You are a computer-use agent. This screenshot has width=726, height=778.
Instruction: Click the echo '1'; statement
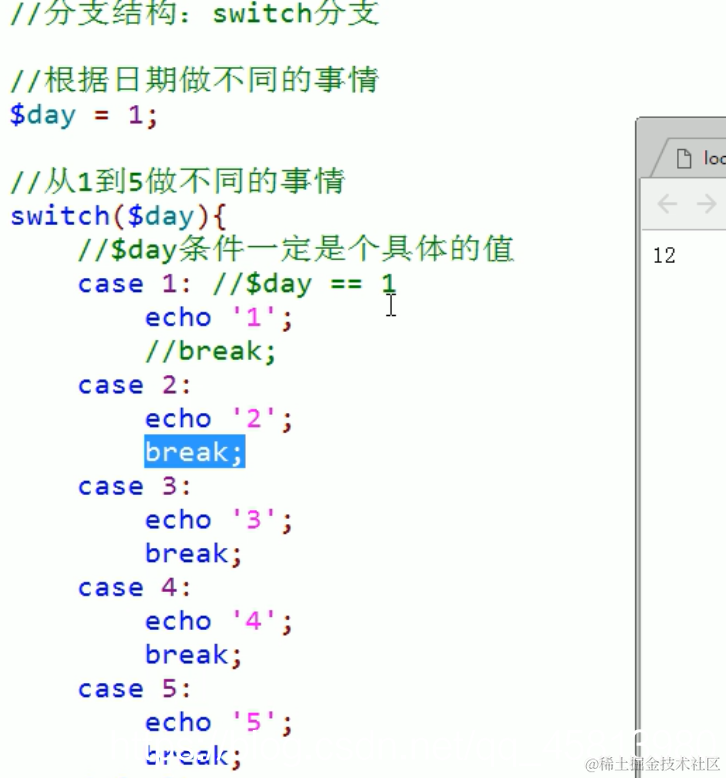219,318
